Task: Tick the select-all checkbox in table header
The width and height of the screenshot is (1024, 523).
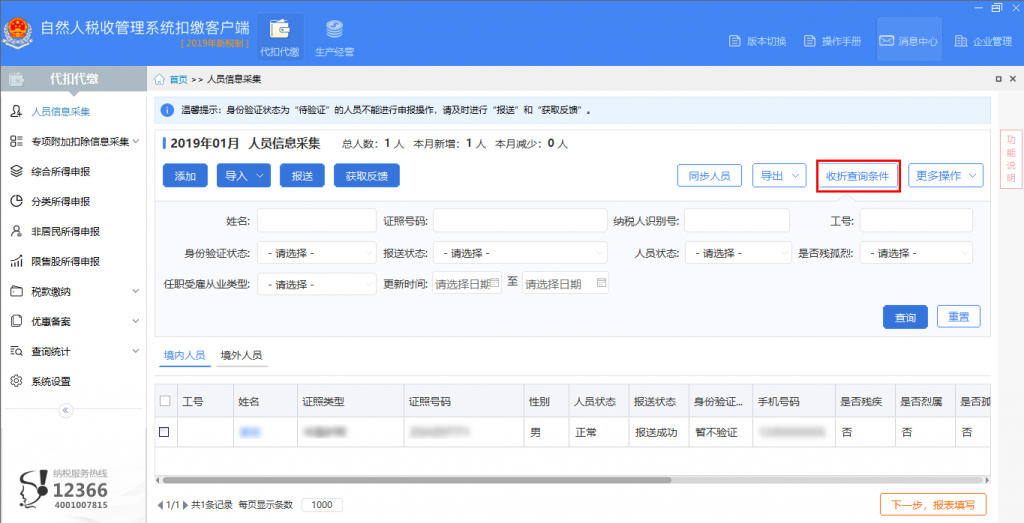Action: [x=165, y=401]
